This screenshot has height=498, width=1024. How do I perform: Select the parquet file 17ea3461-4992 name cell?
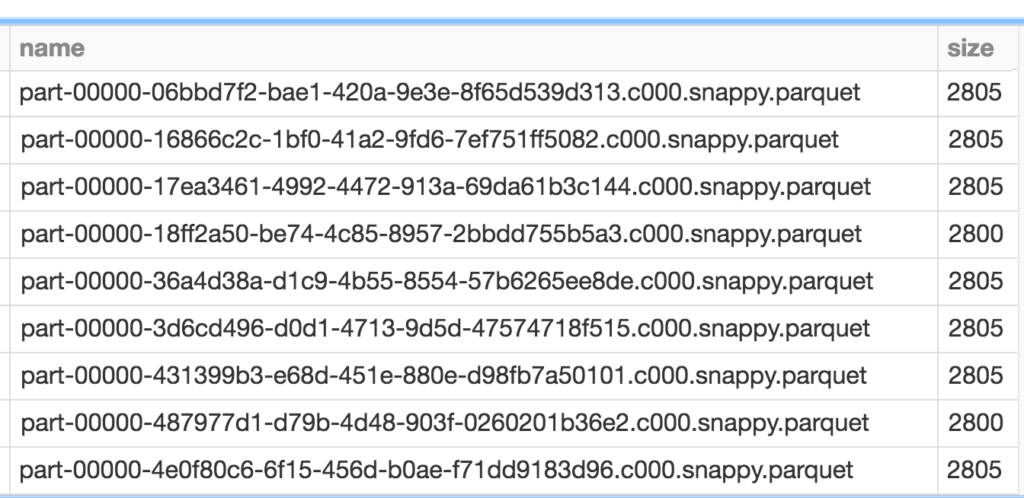pyautogui.click(x=446, y=187)
